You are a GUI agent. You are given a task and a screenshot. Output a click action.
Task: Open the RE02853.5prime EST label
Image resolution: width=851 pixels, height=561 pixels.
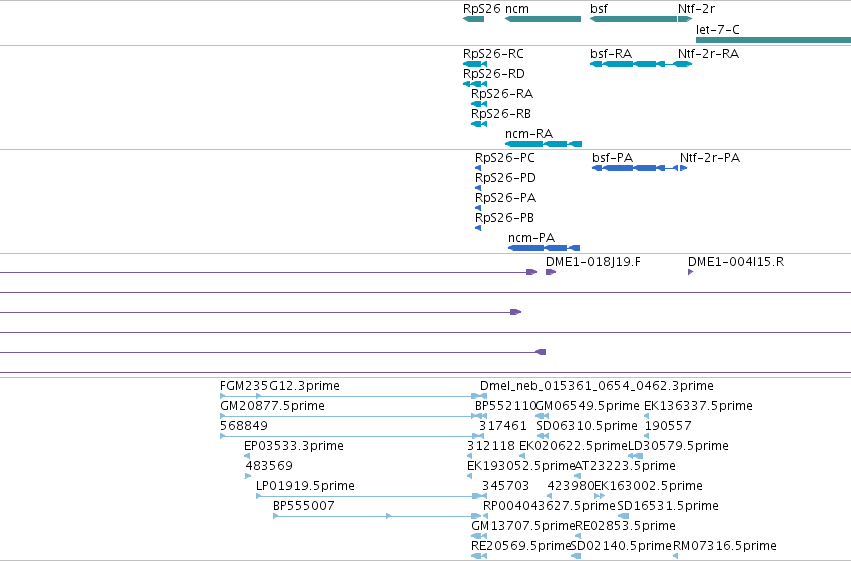click(x=625, y=526)
